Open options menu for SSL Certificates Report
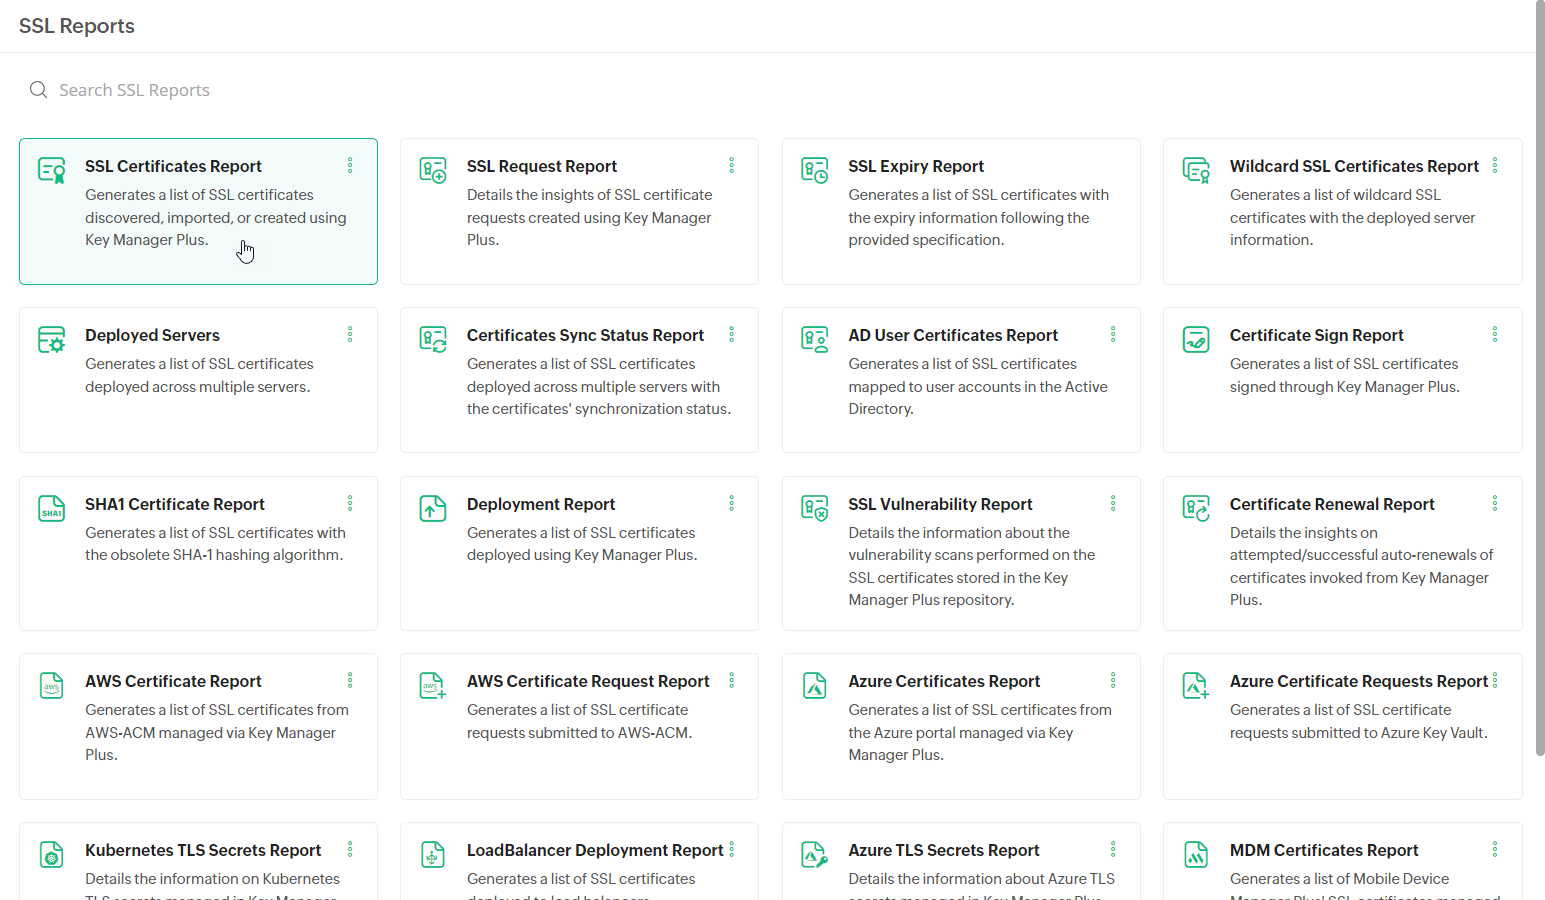1545x900 pixels. pos(350,165)
